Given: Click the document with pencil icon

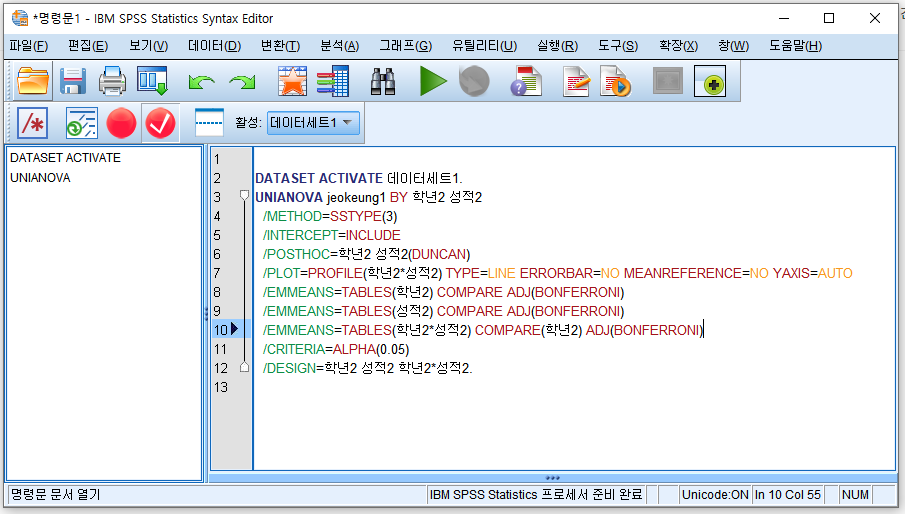Looking at the screenshot, I should tap(575, 81).
